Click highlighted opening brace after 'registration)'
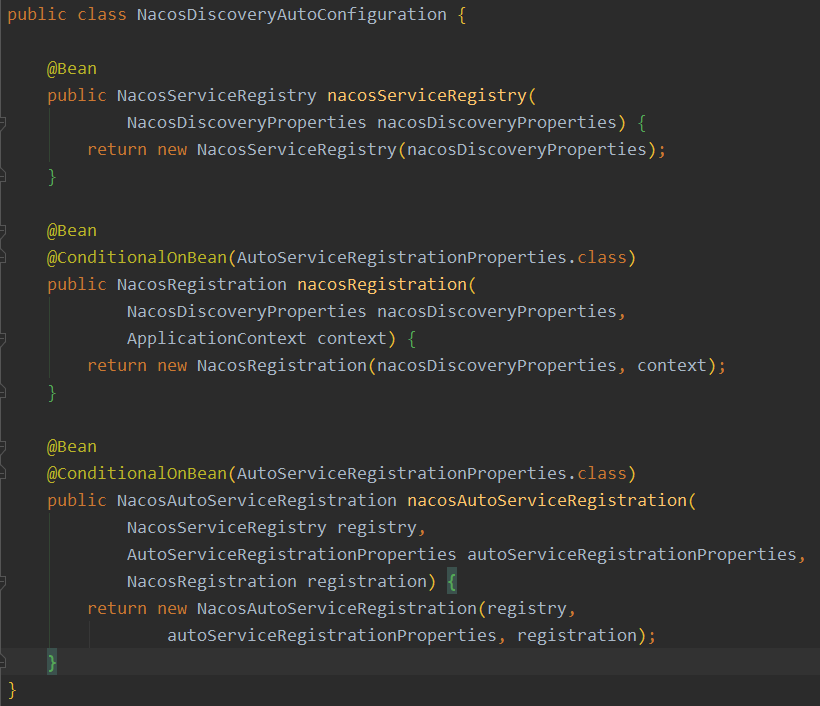 [x=452, y=582]
